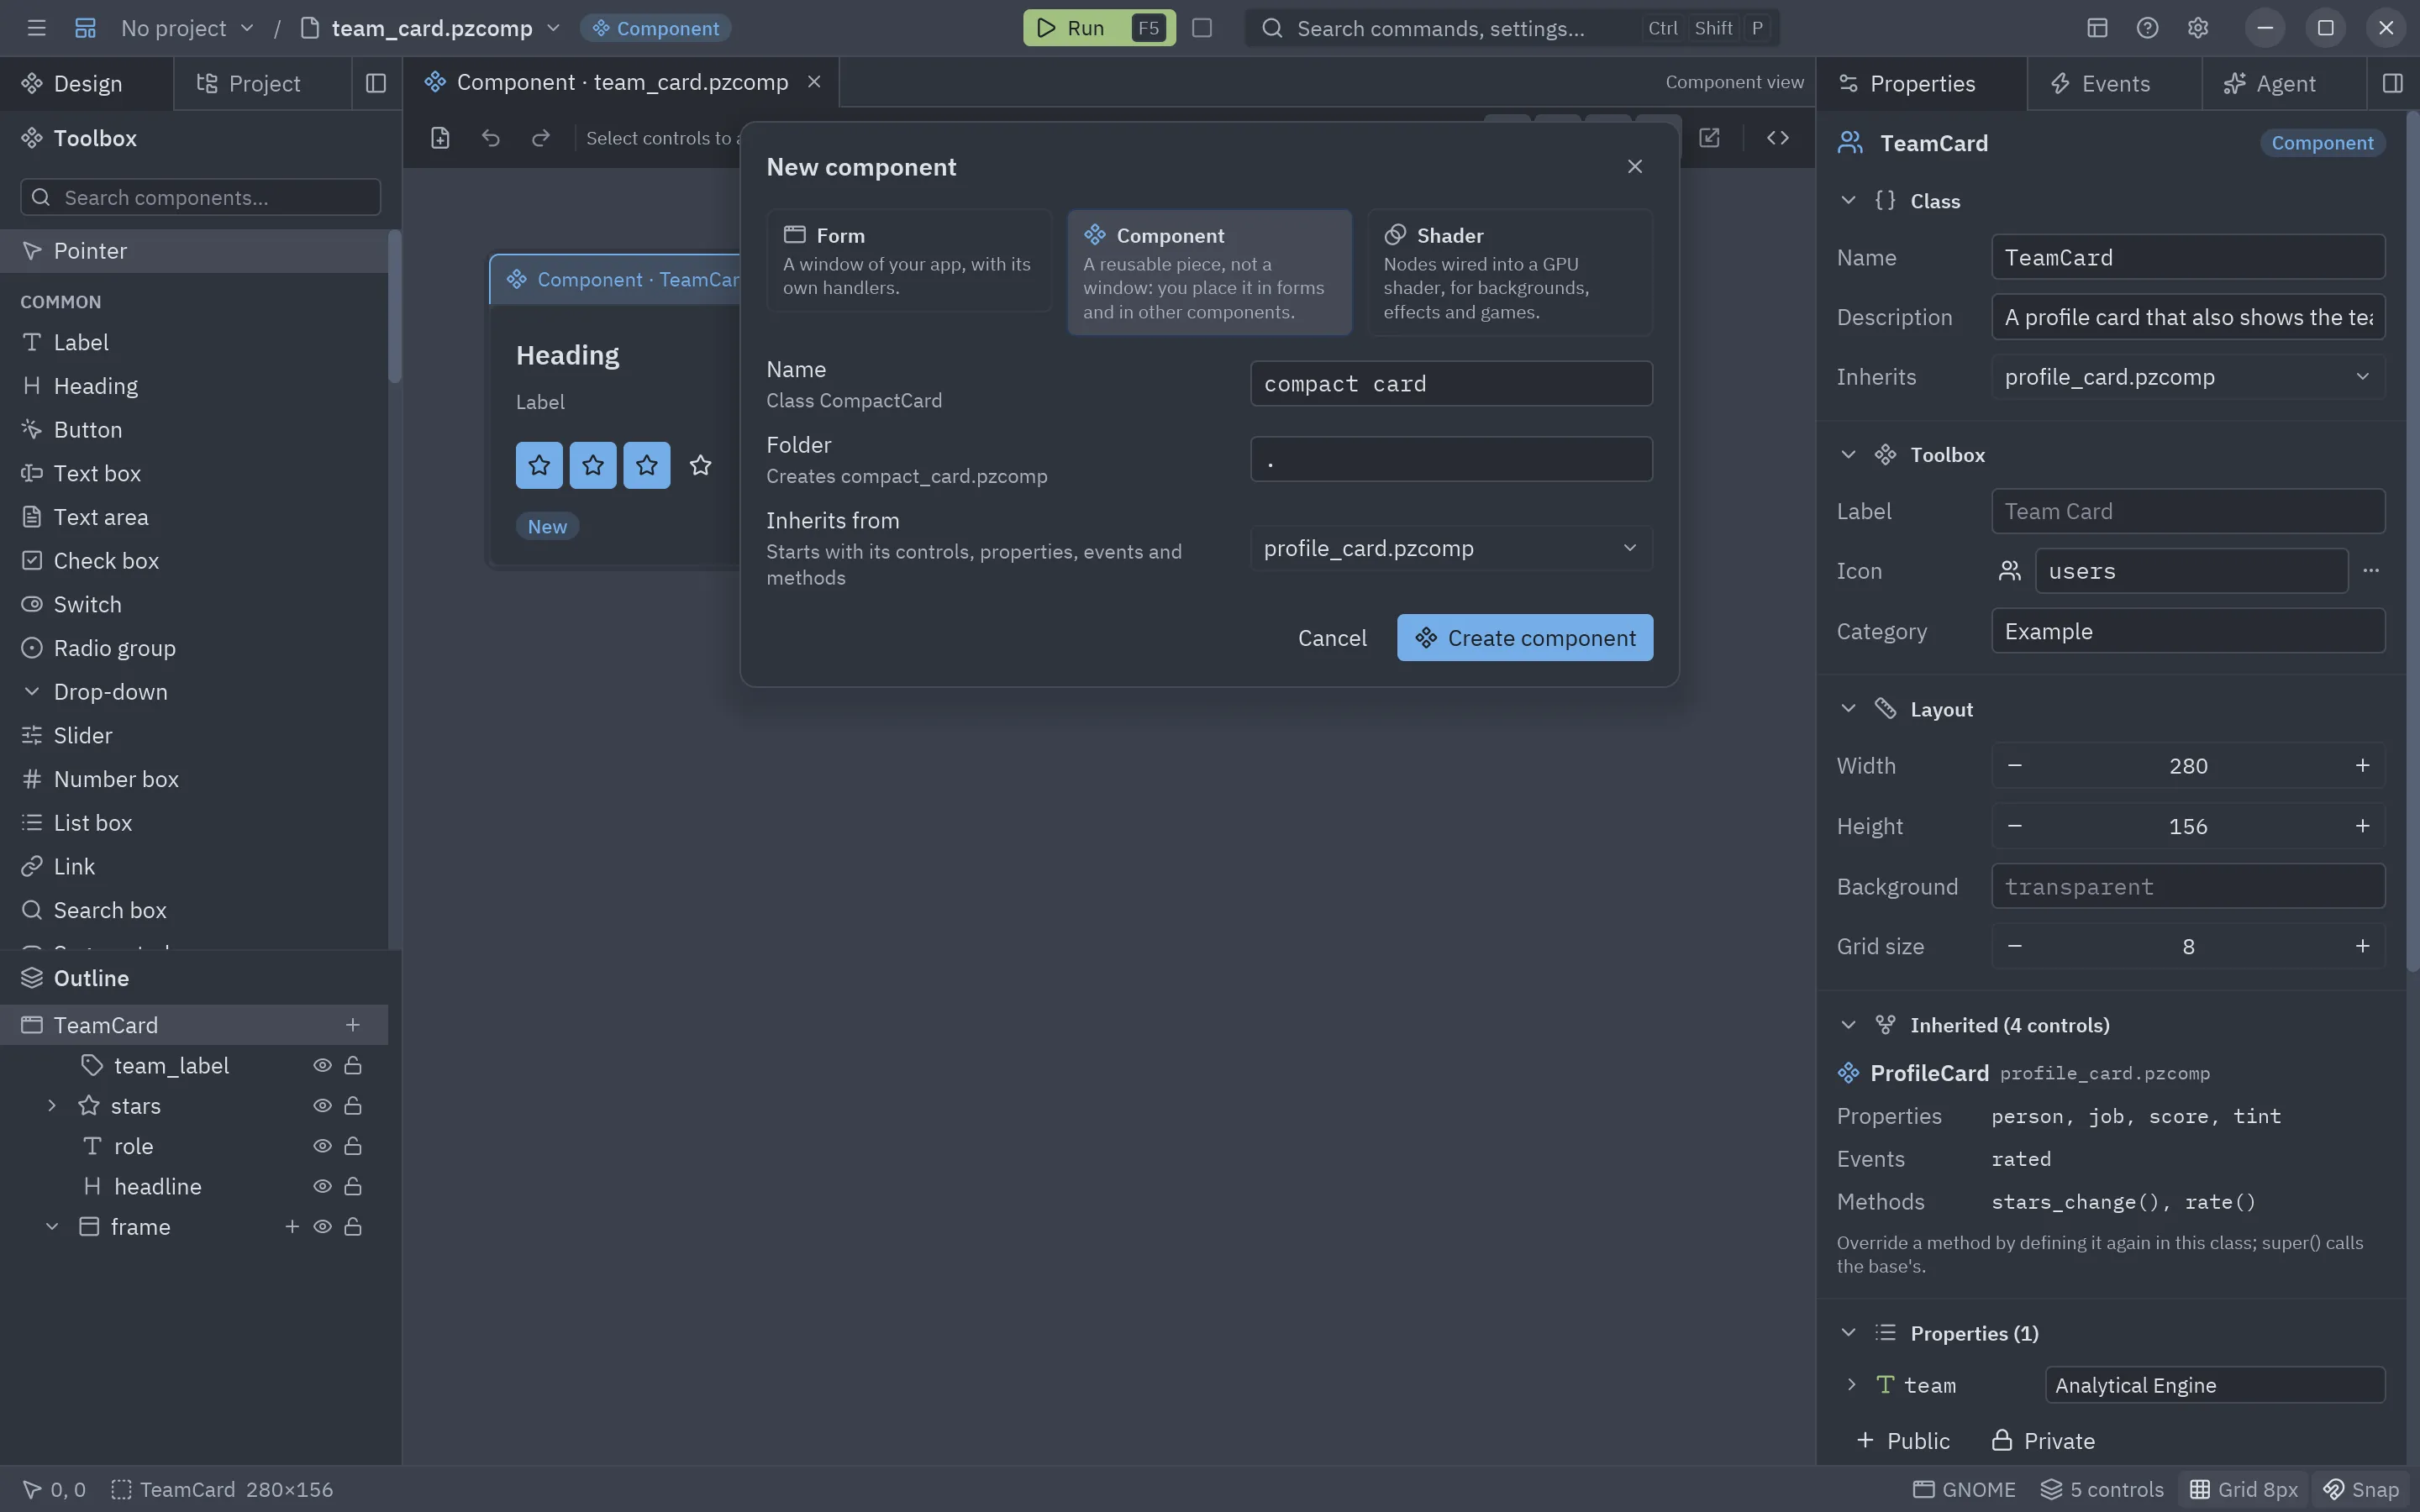The height and width of the screenshot is (1512, 2420).
Task: Click the Name field containing compact card
Action: click(x=1450, y=384)
